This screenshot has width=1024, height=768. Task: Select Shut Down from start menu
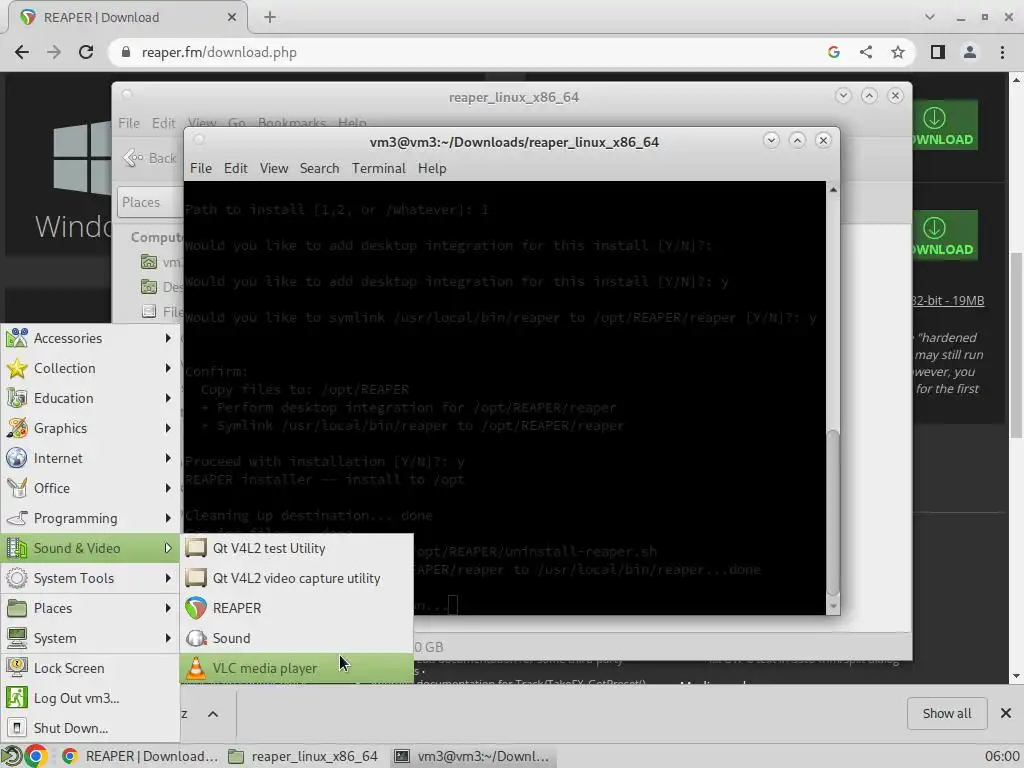click(x=90, y=728)
